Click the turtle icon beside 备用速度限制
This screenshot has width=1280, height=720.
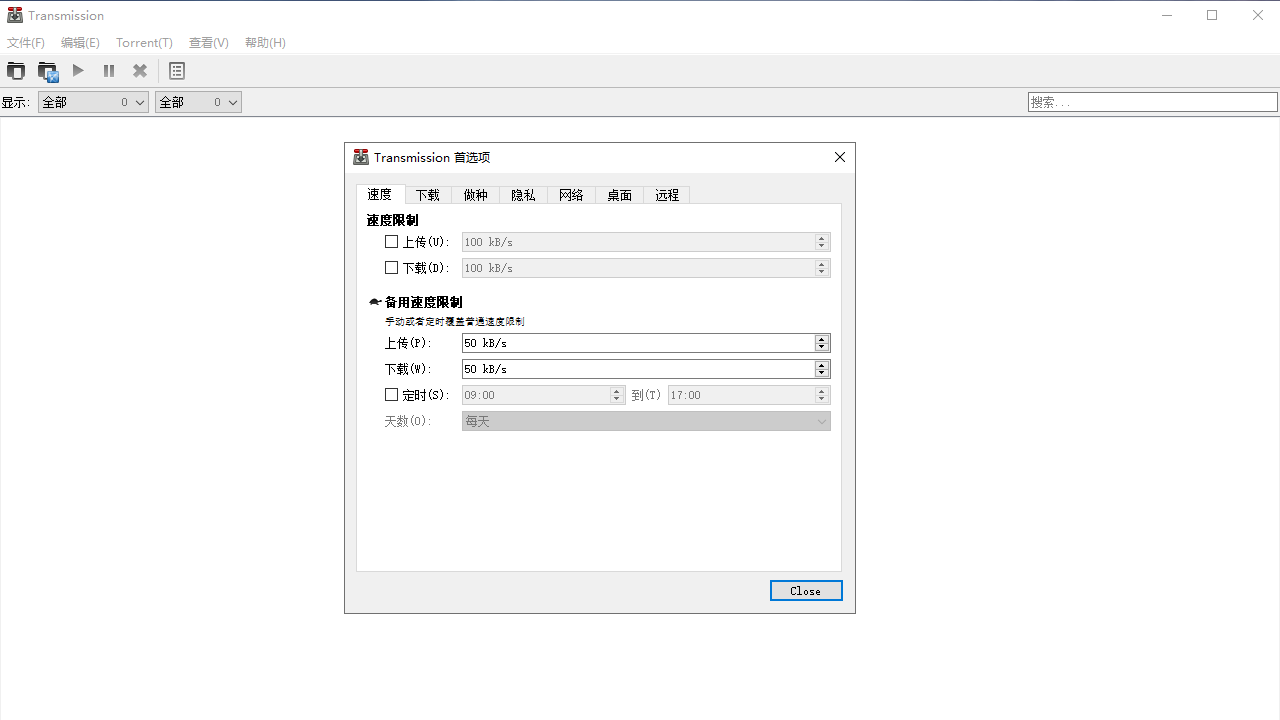tap(374, 301)
